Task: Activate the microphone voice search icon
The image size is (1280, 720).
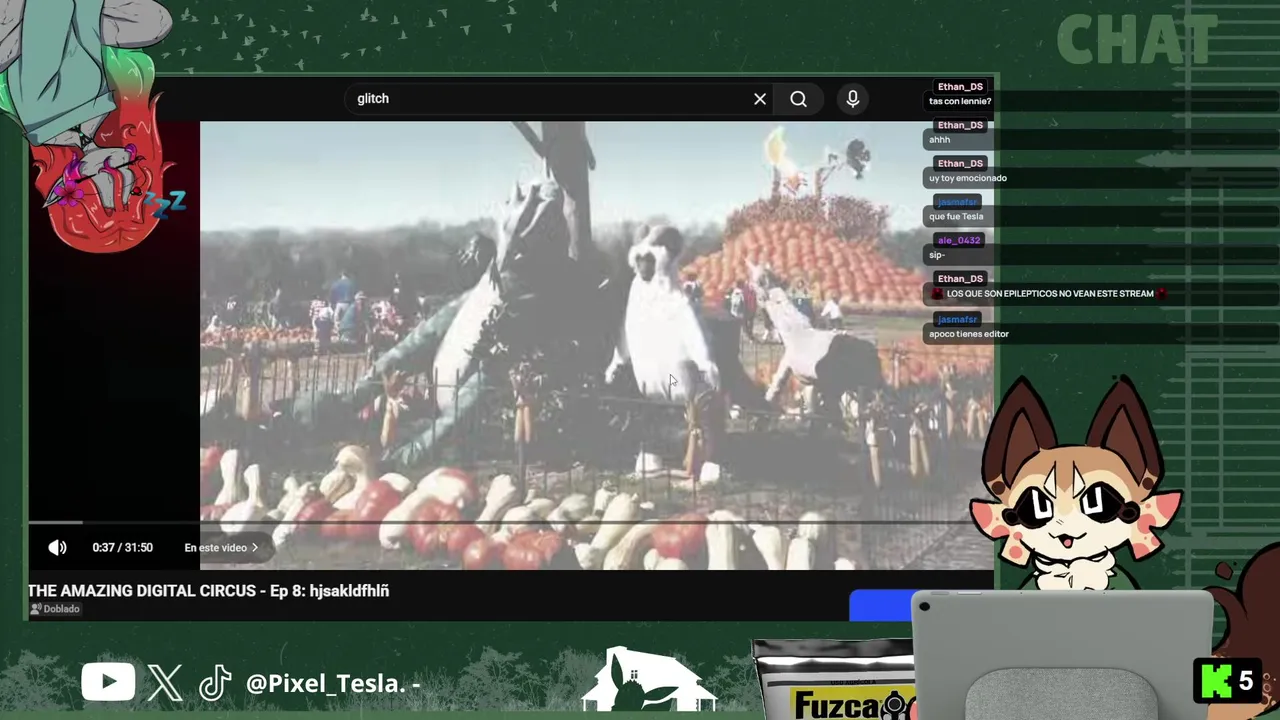Action: pyautogui.click(x=853, y=99)
